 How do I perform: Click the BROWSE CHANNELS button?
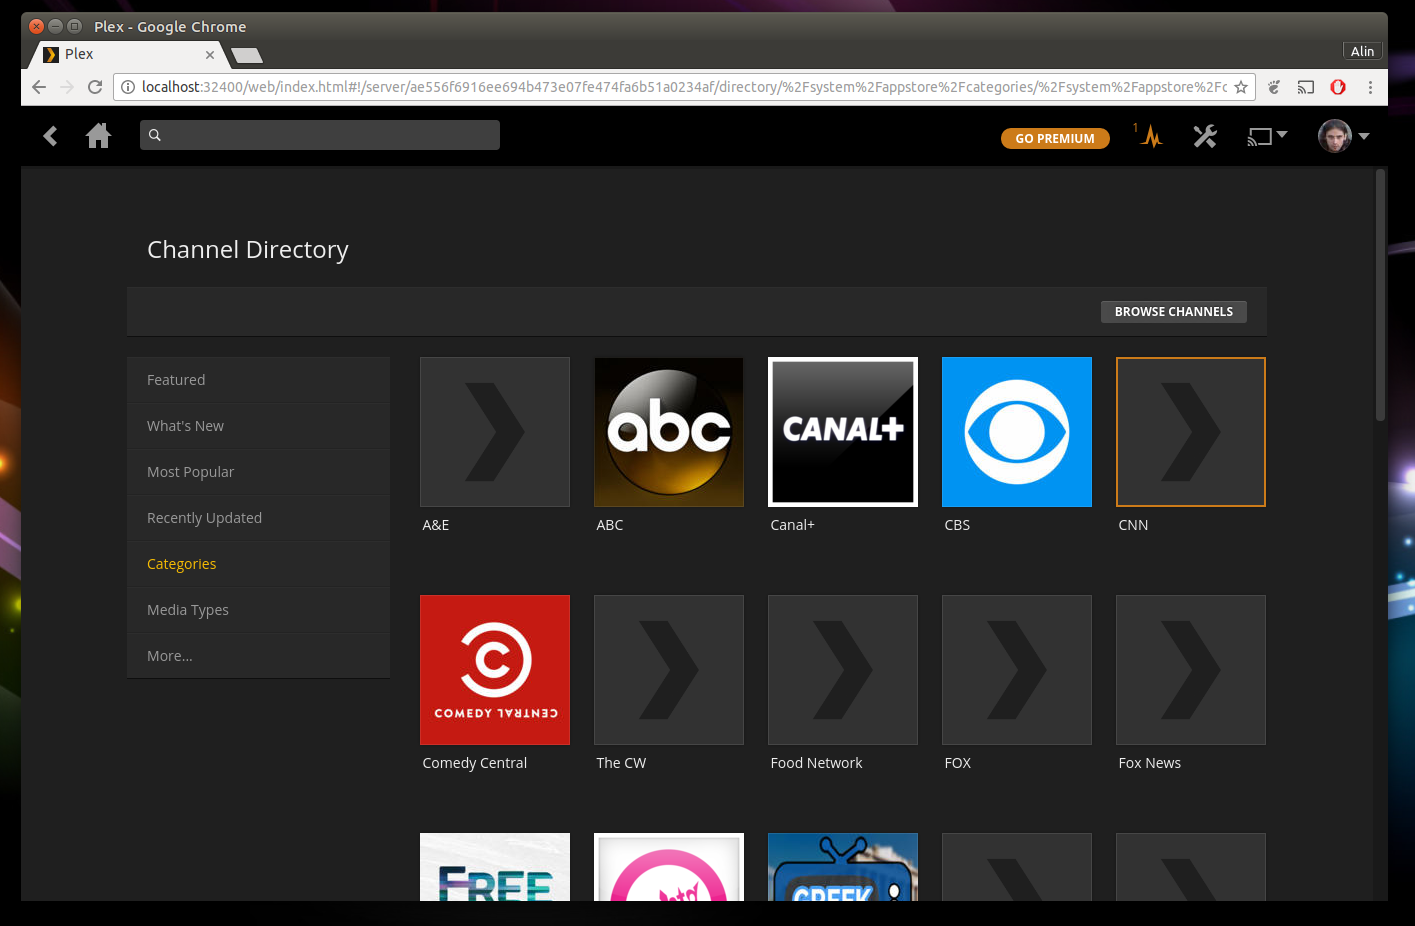(x=1174, y=312)
